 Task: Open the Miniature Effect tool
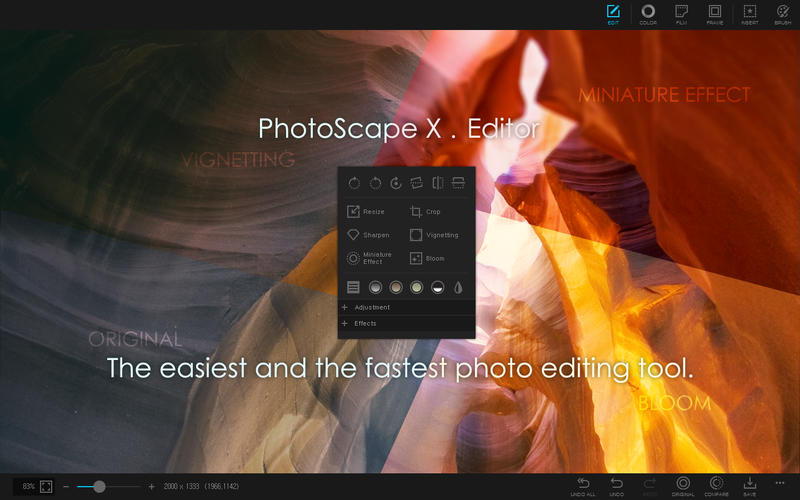pos(369,258)
